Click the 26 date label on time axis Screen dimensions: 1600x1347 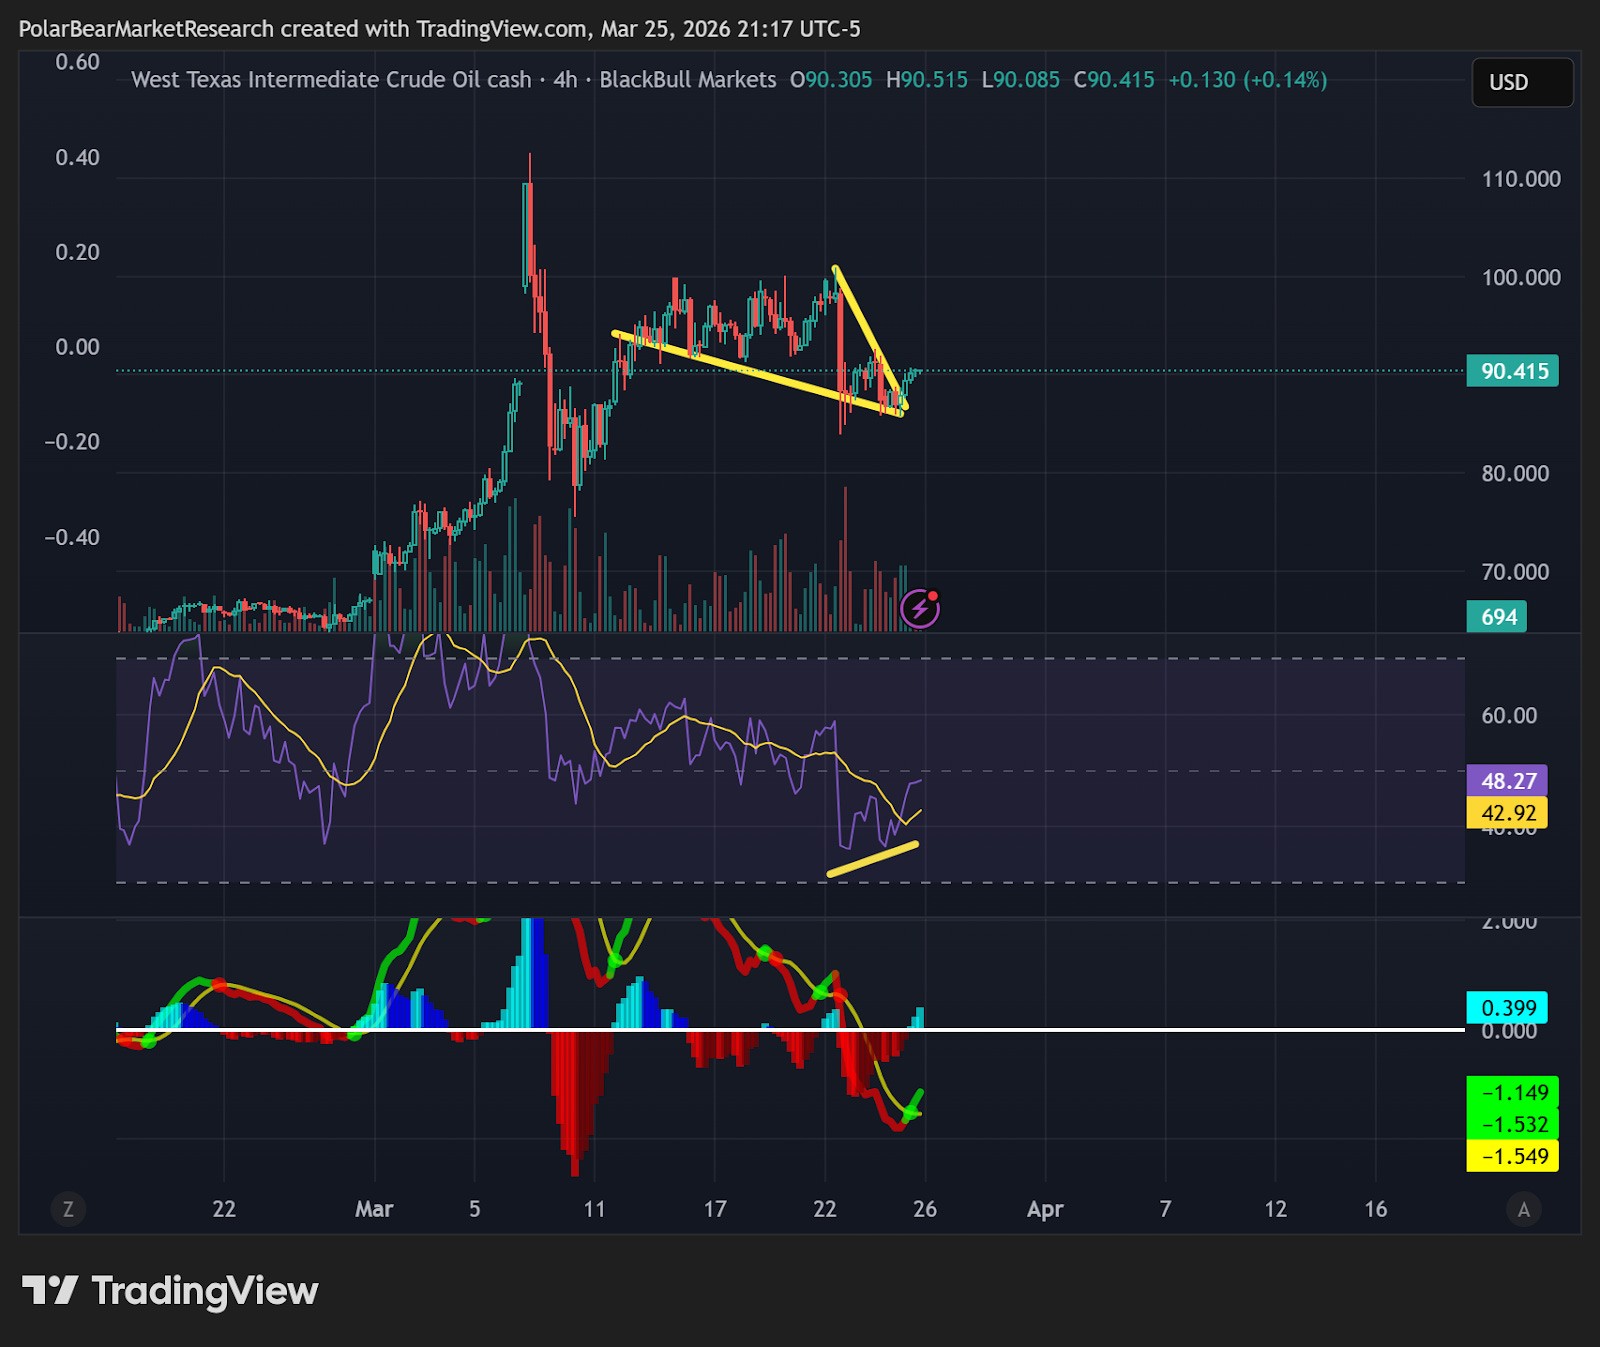point(925,1209)
